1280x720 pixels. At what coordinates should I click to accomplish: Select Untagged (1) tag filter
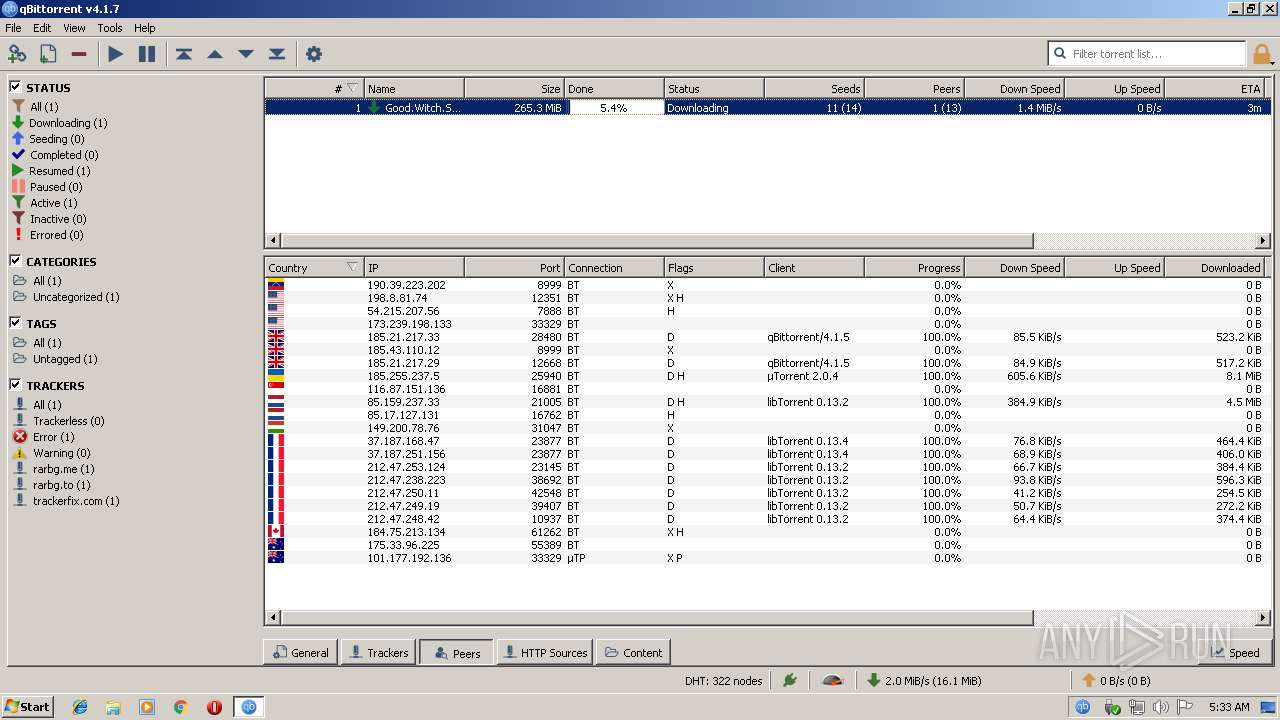click(x=55, y=359)
